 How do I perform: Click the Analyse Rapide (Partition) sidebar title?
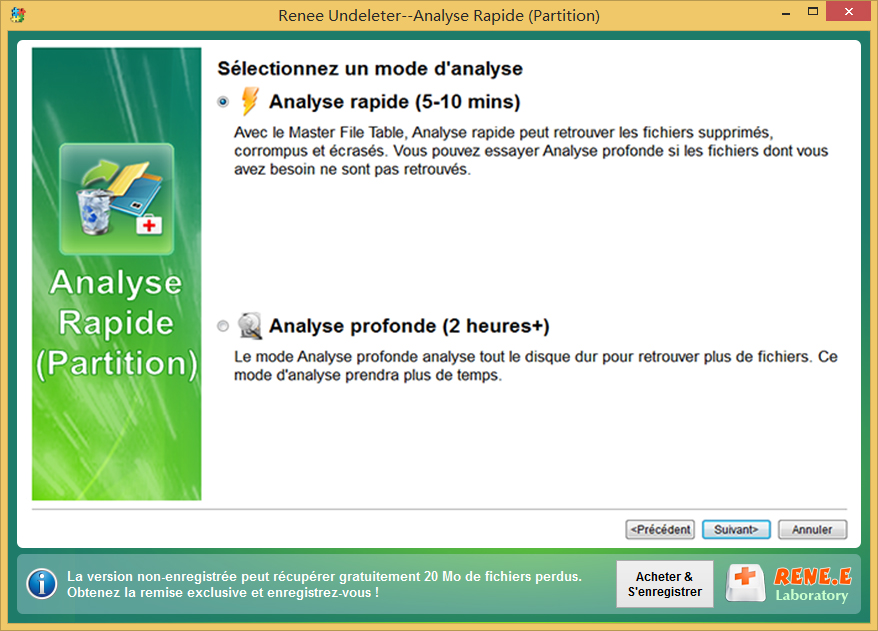[116, 324]
